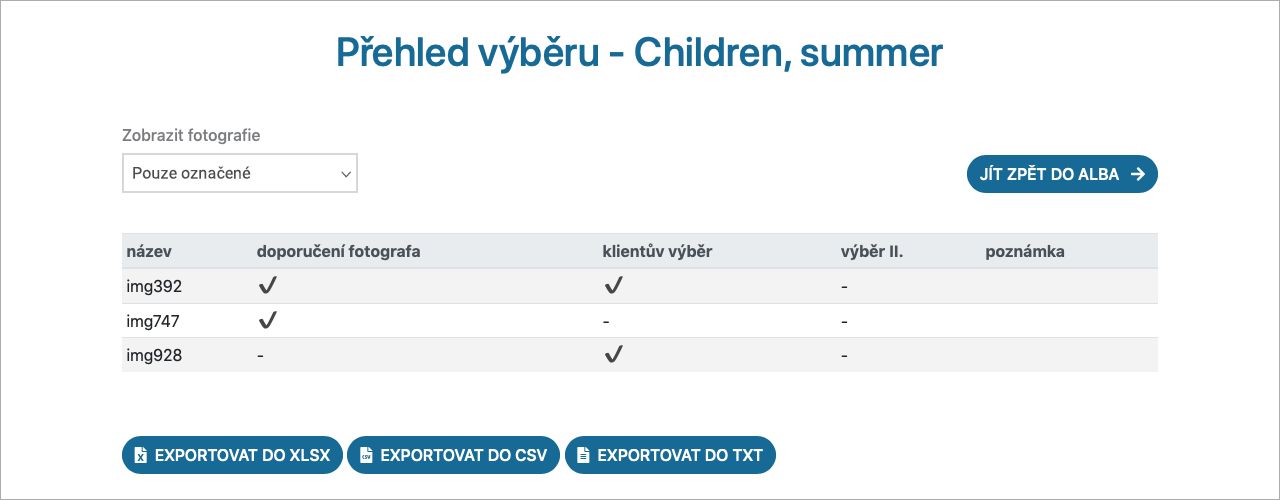Export selection with Exportovat do XLSX
Image resolution: width=1280 pixels, height=500 pixels.
click(232, 455)
